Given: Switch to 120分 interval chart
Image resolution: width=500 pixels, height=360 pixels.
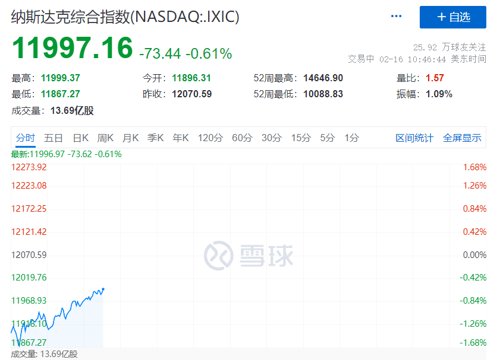Looking at the screenshot, I should coord(210,138).
